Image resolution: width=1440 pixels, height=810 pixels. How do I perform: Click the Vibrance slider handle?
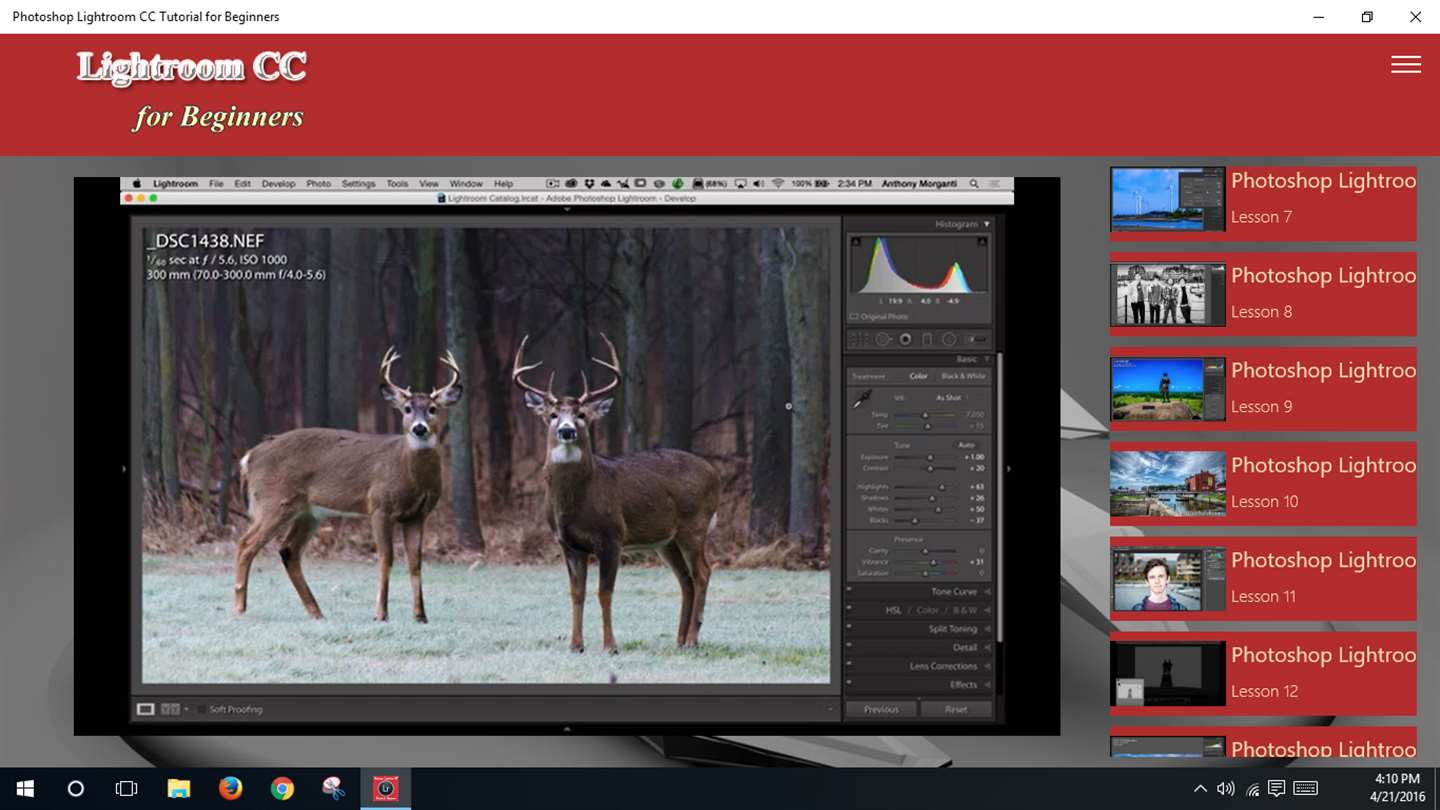coord(933,562)
